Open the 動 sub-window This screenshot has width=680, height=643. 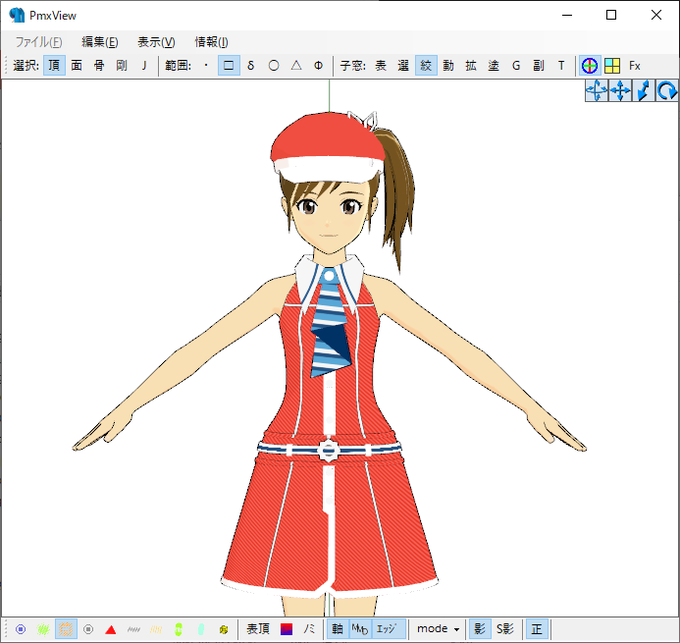(448, 65)
